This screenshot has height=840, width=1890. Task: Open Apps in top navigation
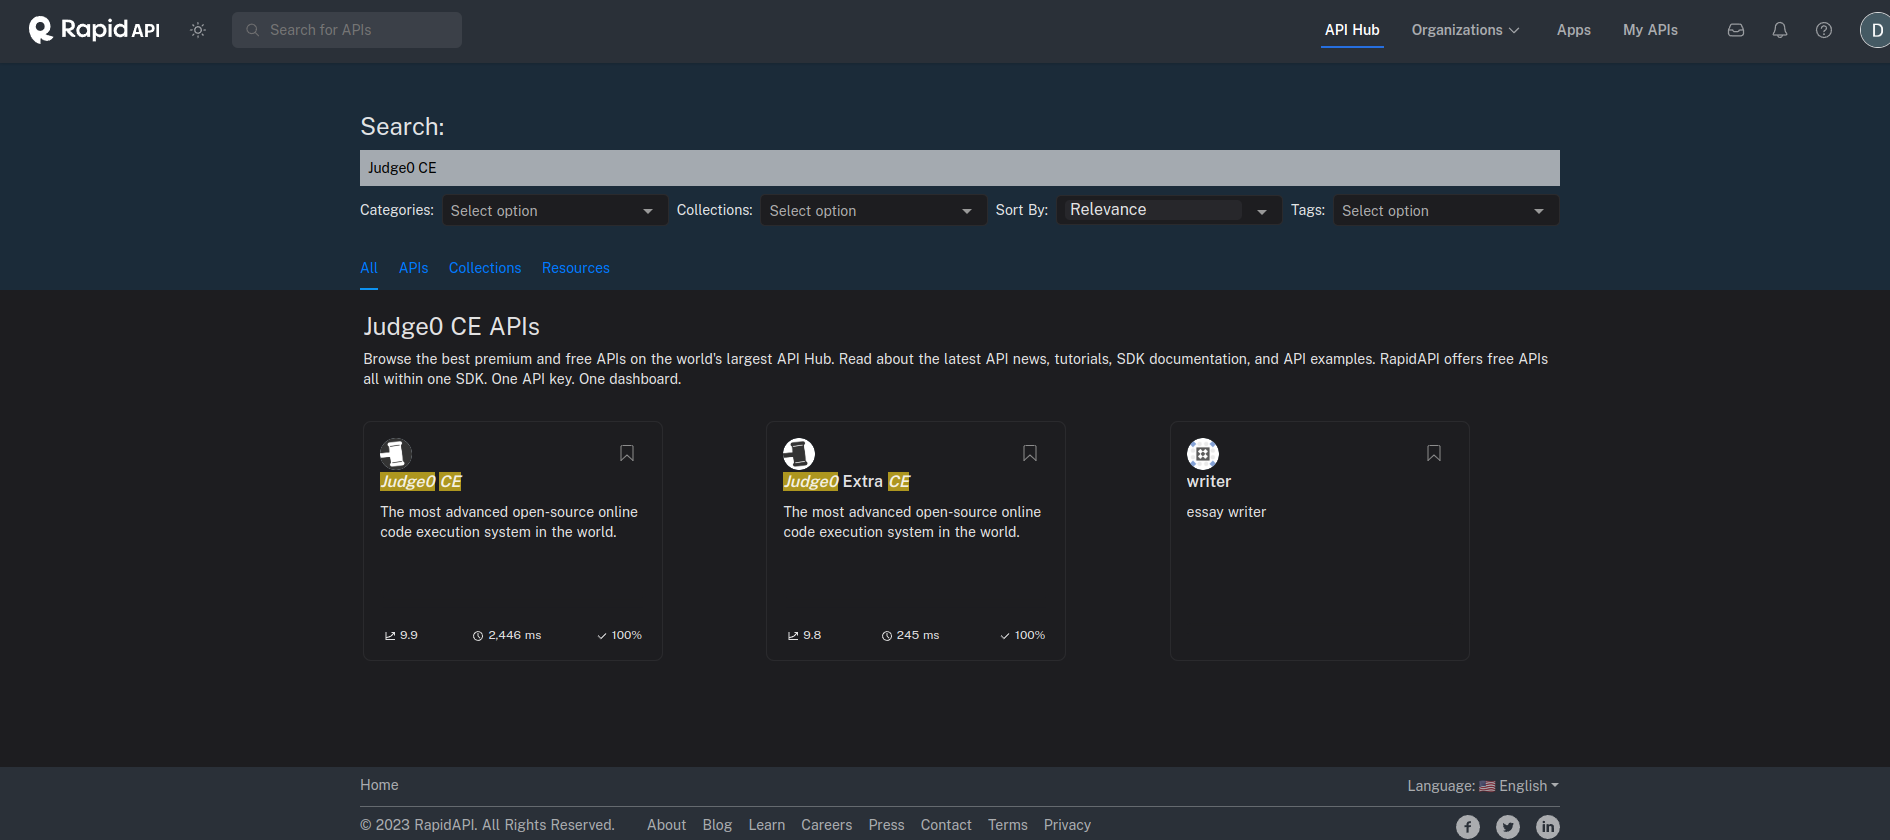click(1574, 30)
